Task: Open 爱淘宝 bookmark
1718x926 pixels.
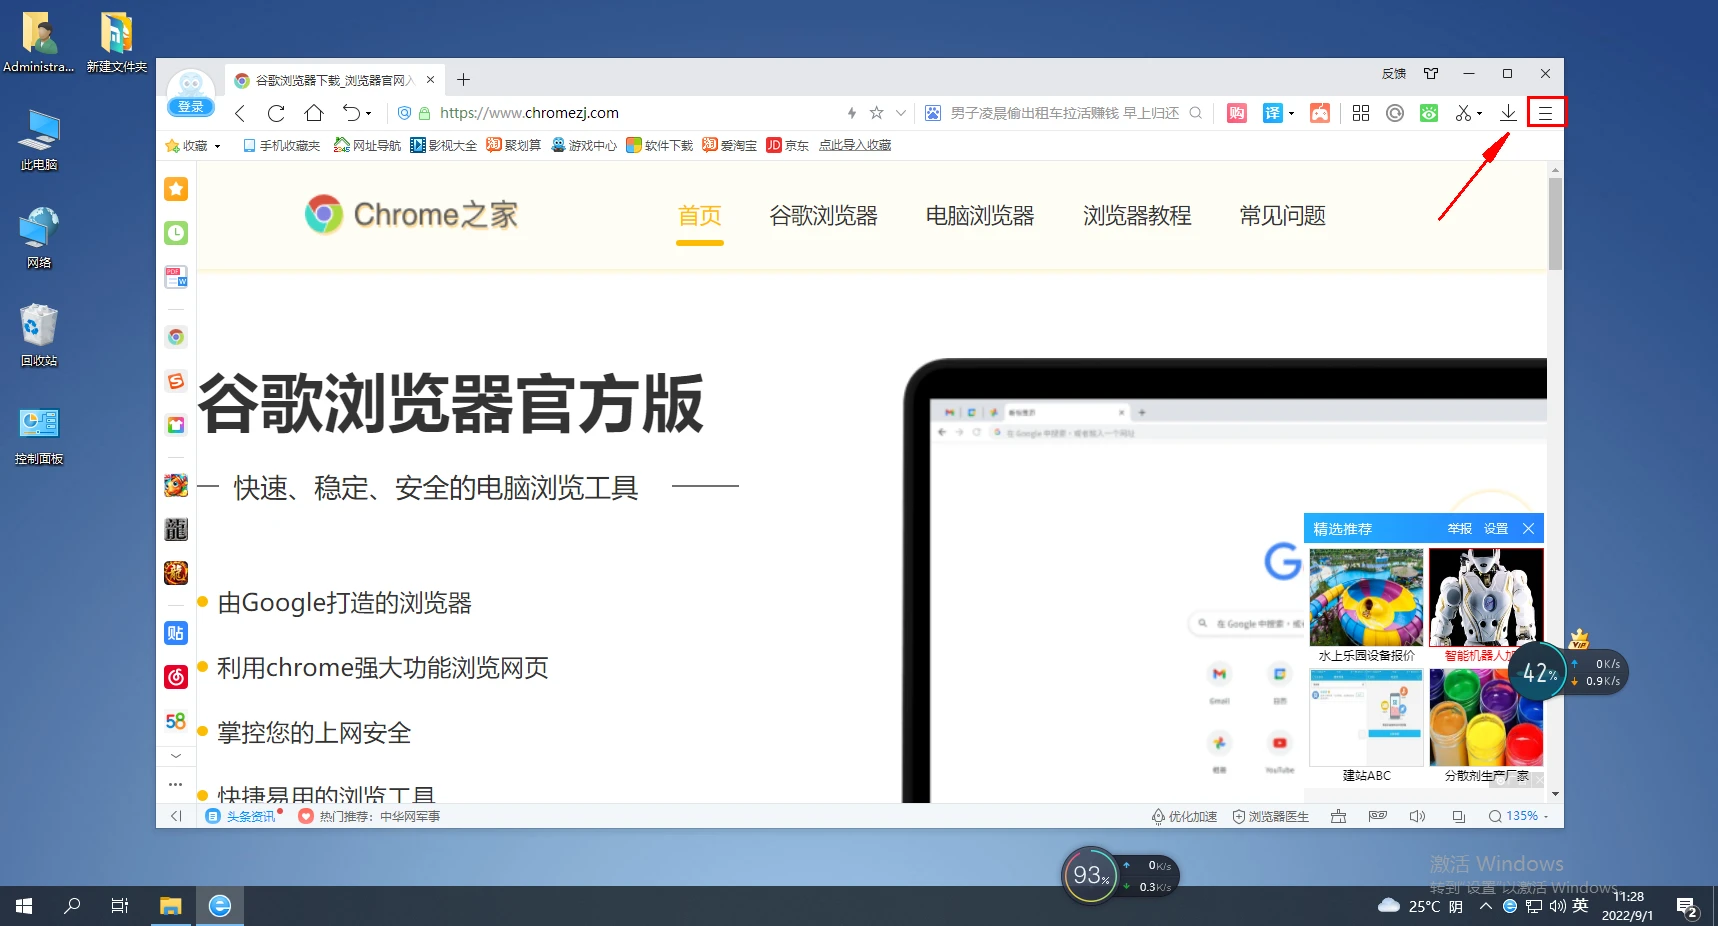Action: (x=729, y=146)
